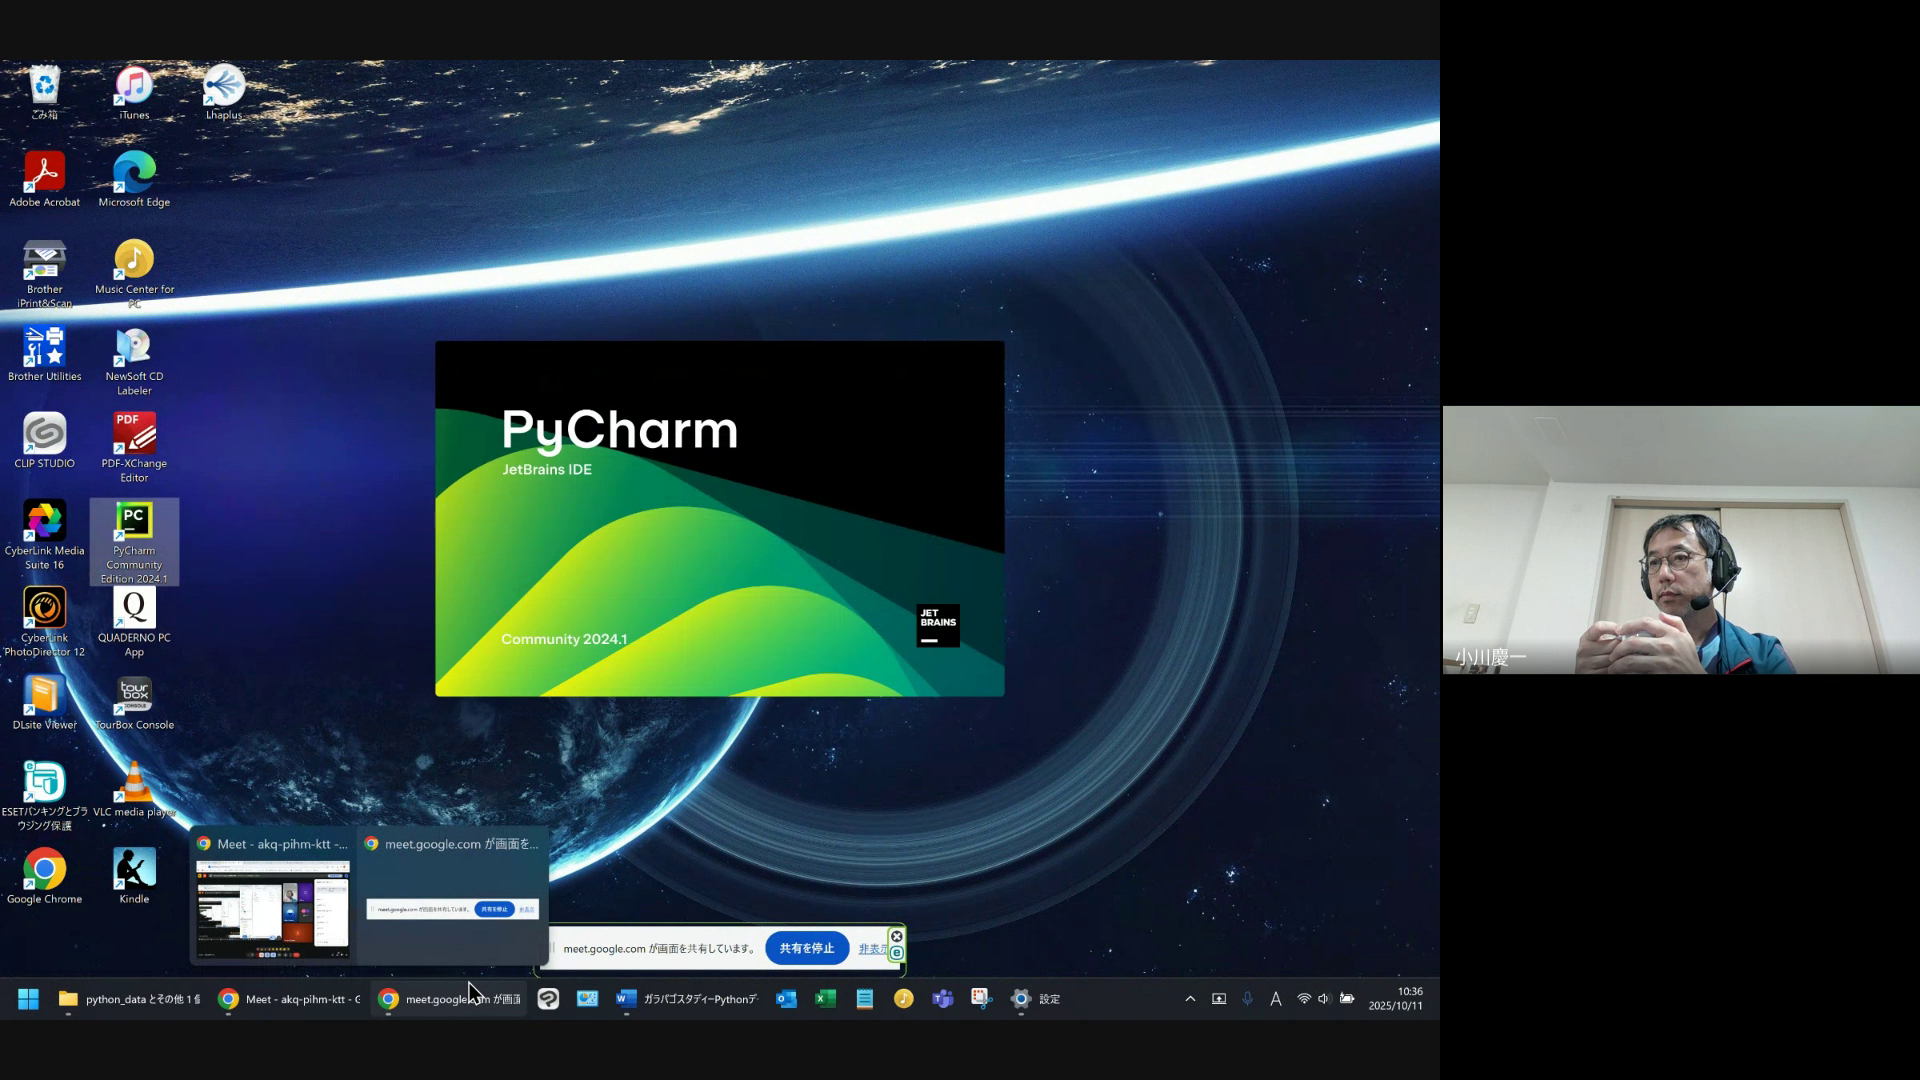Click the 共有を停止 button
Viewport: 1920px width, 1080px height.
click(x=806, y=948)
